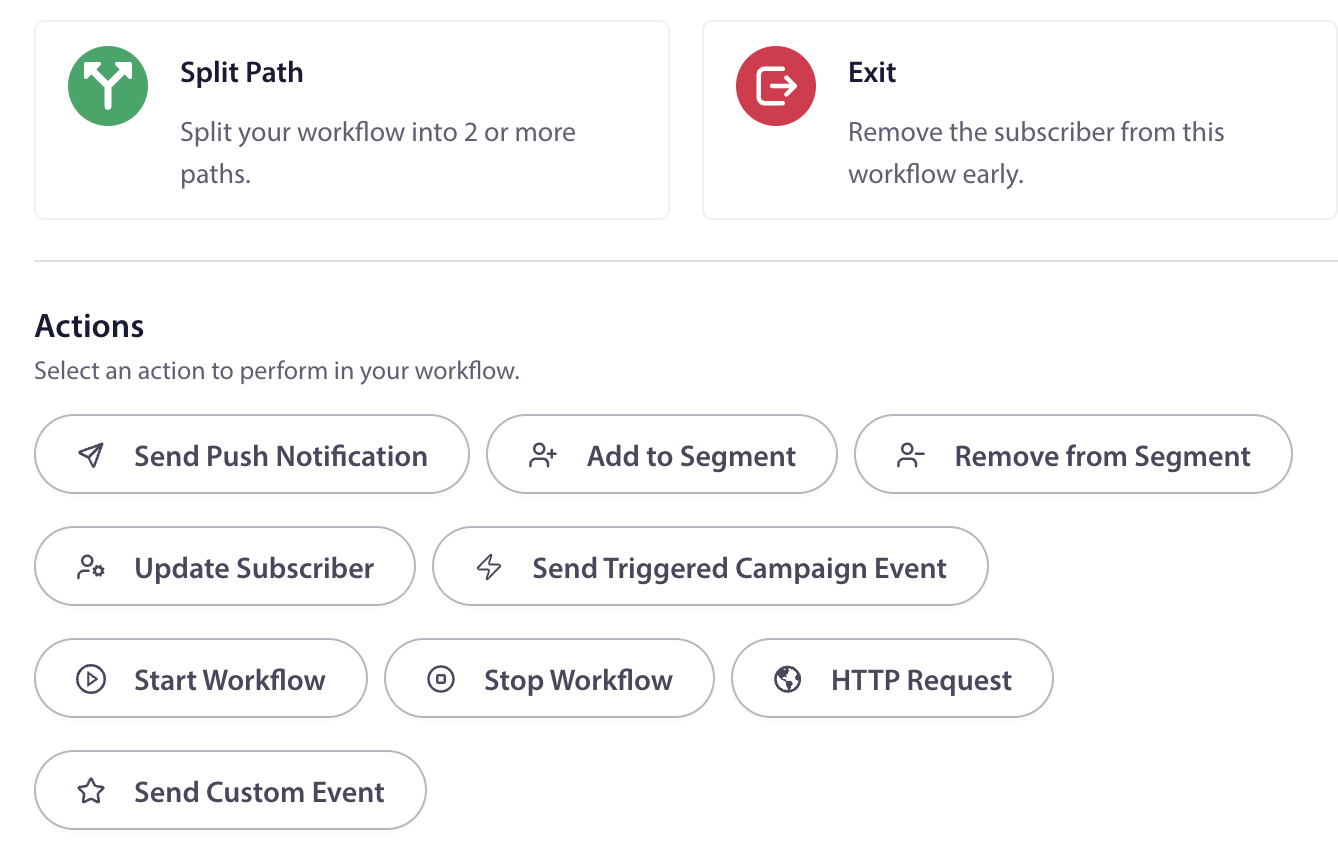Click the add-user icon for Add to Segment

[543, 456]
